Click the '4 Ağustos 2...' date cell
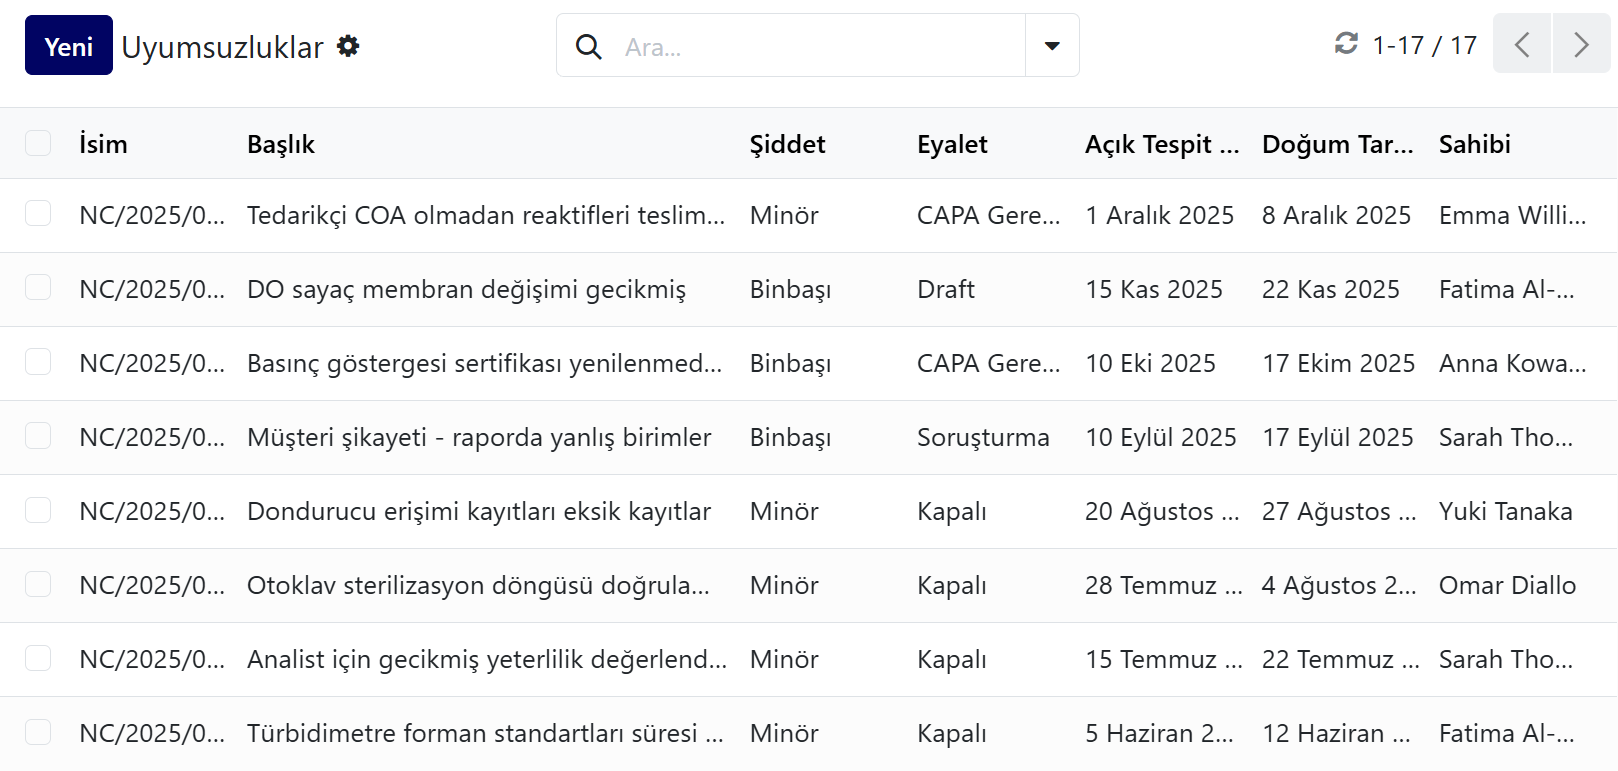 click(1339, 585)
